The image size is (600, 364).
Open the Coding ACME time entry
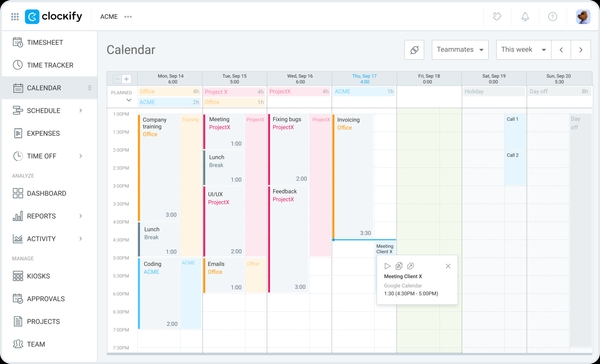tap(159, 294)
